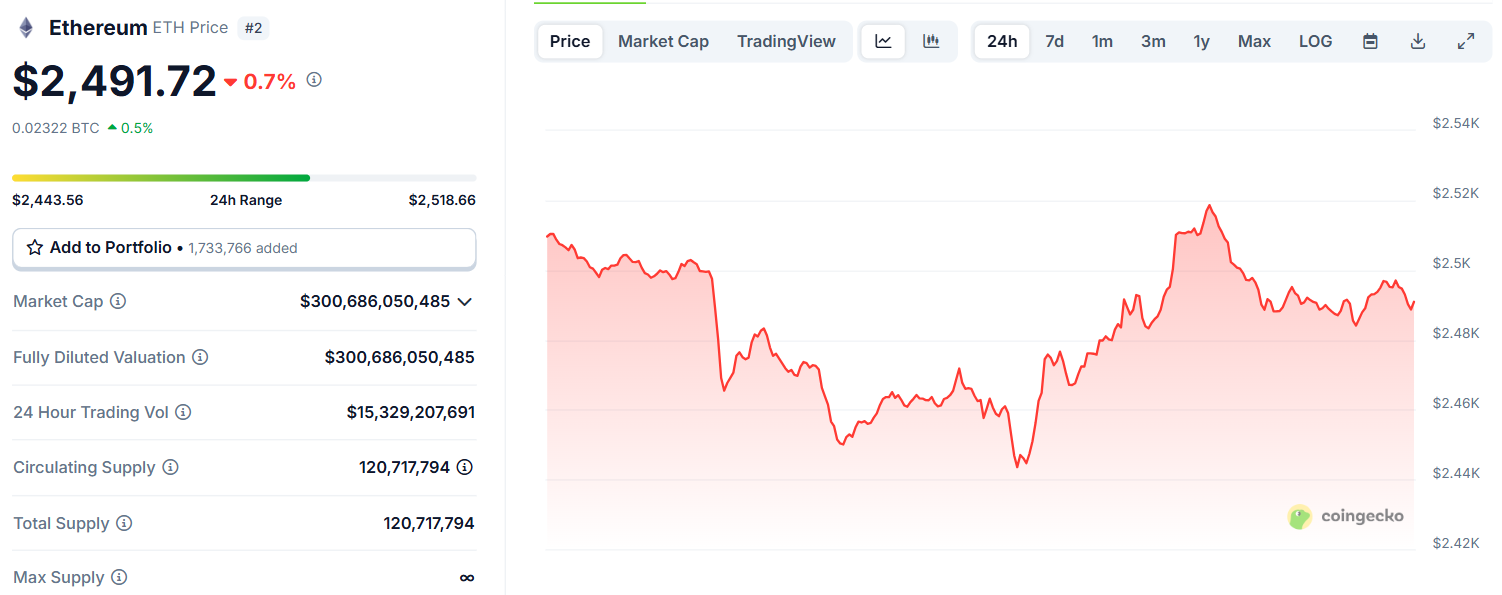
Task: Click the Fully Diluted Valuation amount
Action: coord(400,357)
